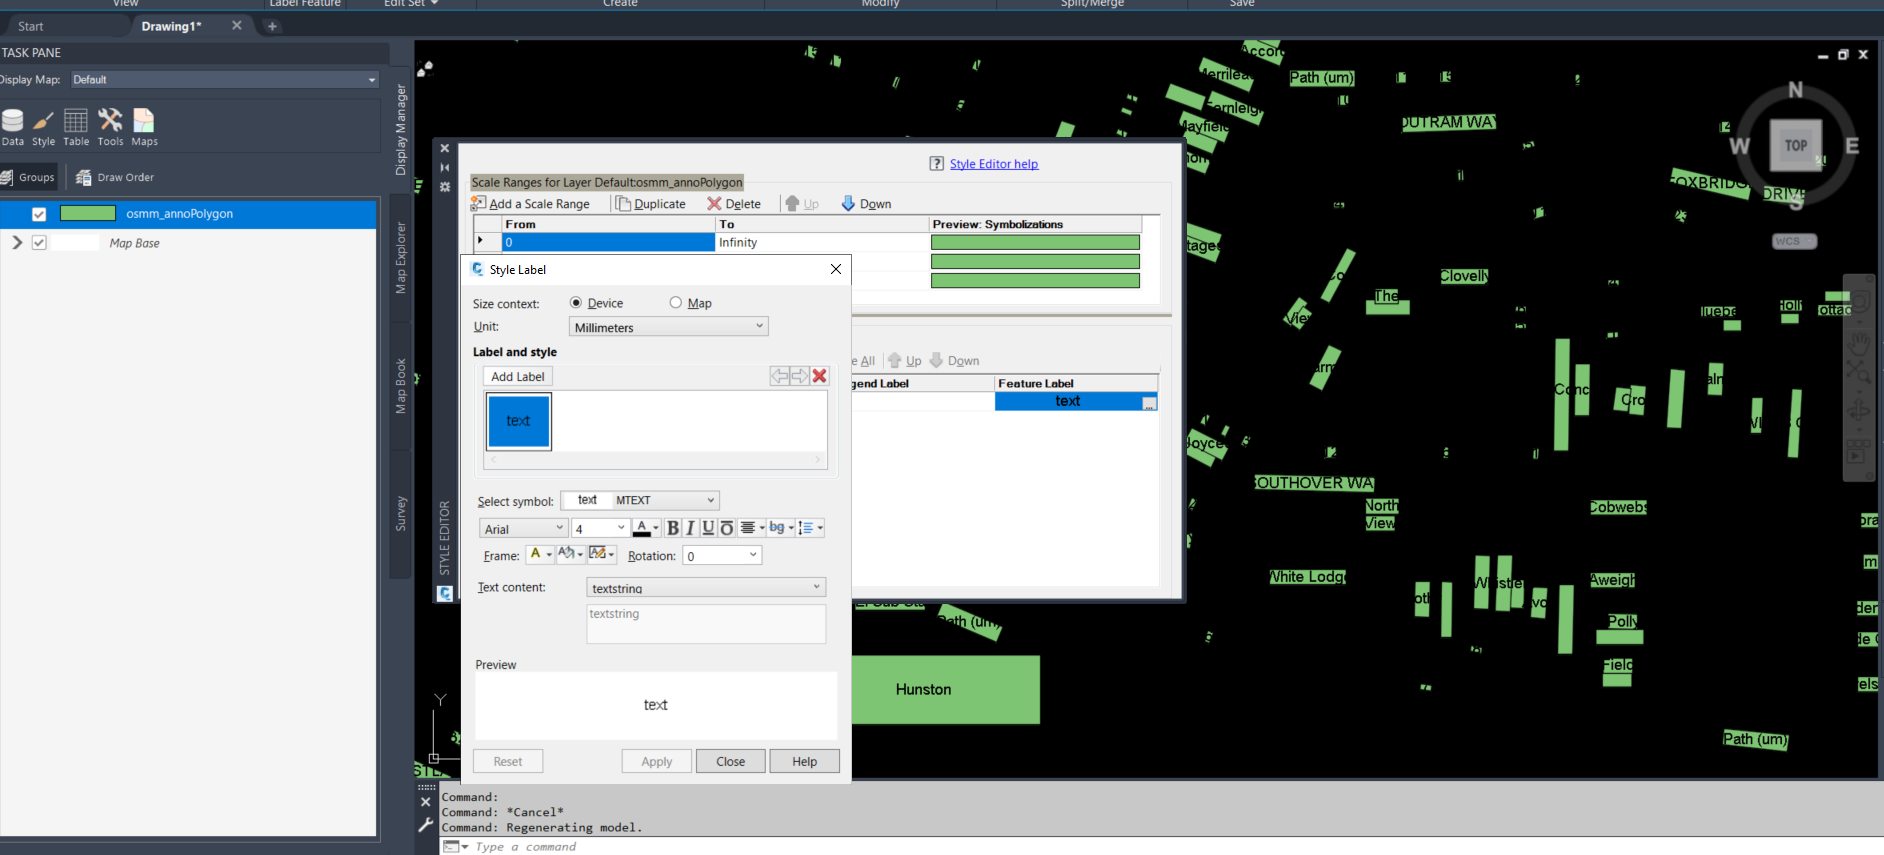Toggle bold formatting for the label
Image resolution: width=1884 pixels, height=855 pixels.
(x=673, y=528)
